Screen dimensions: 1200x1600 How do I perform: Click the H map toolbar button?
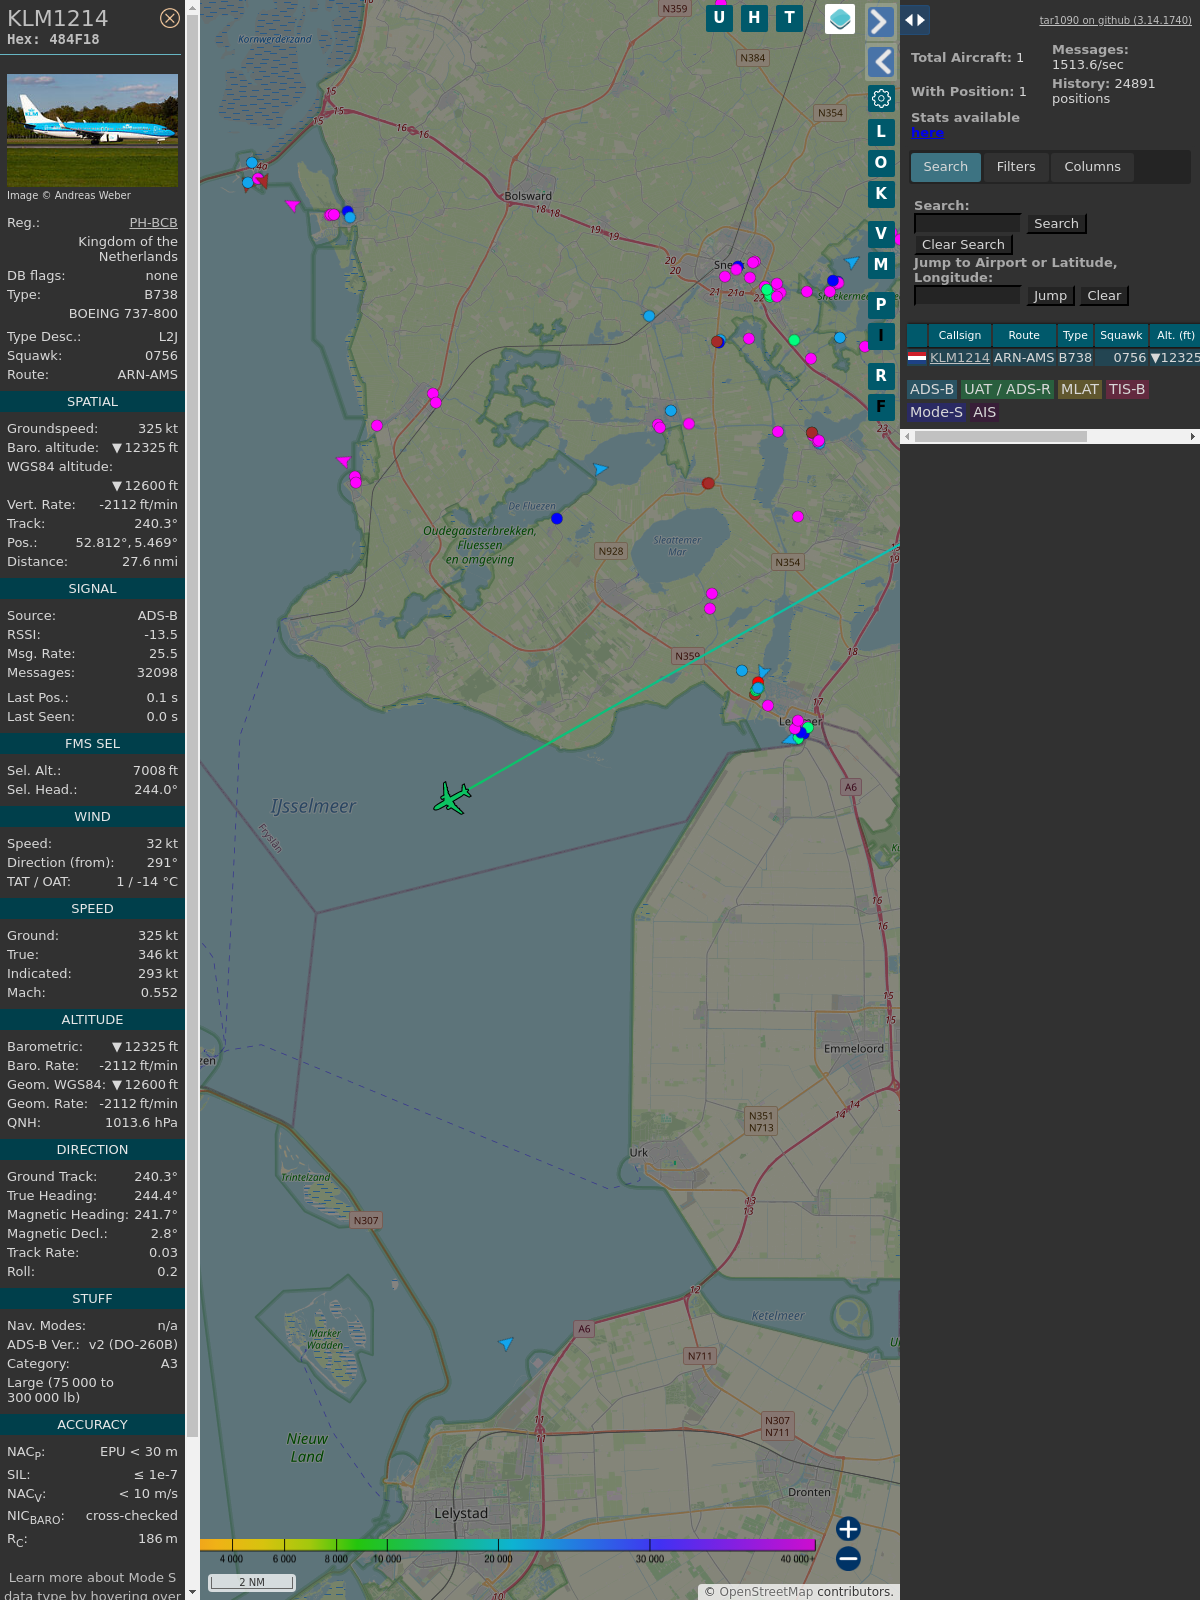754,18
